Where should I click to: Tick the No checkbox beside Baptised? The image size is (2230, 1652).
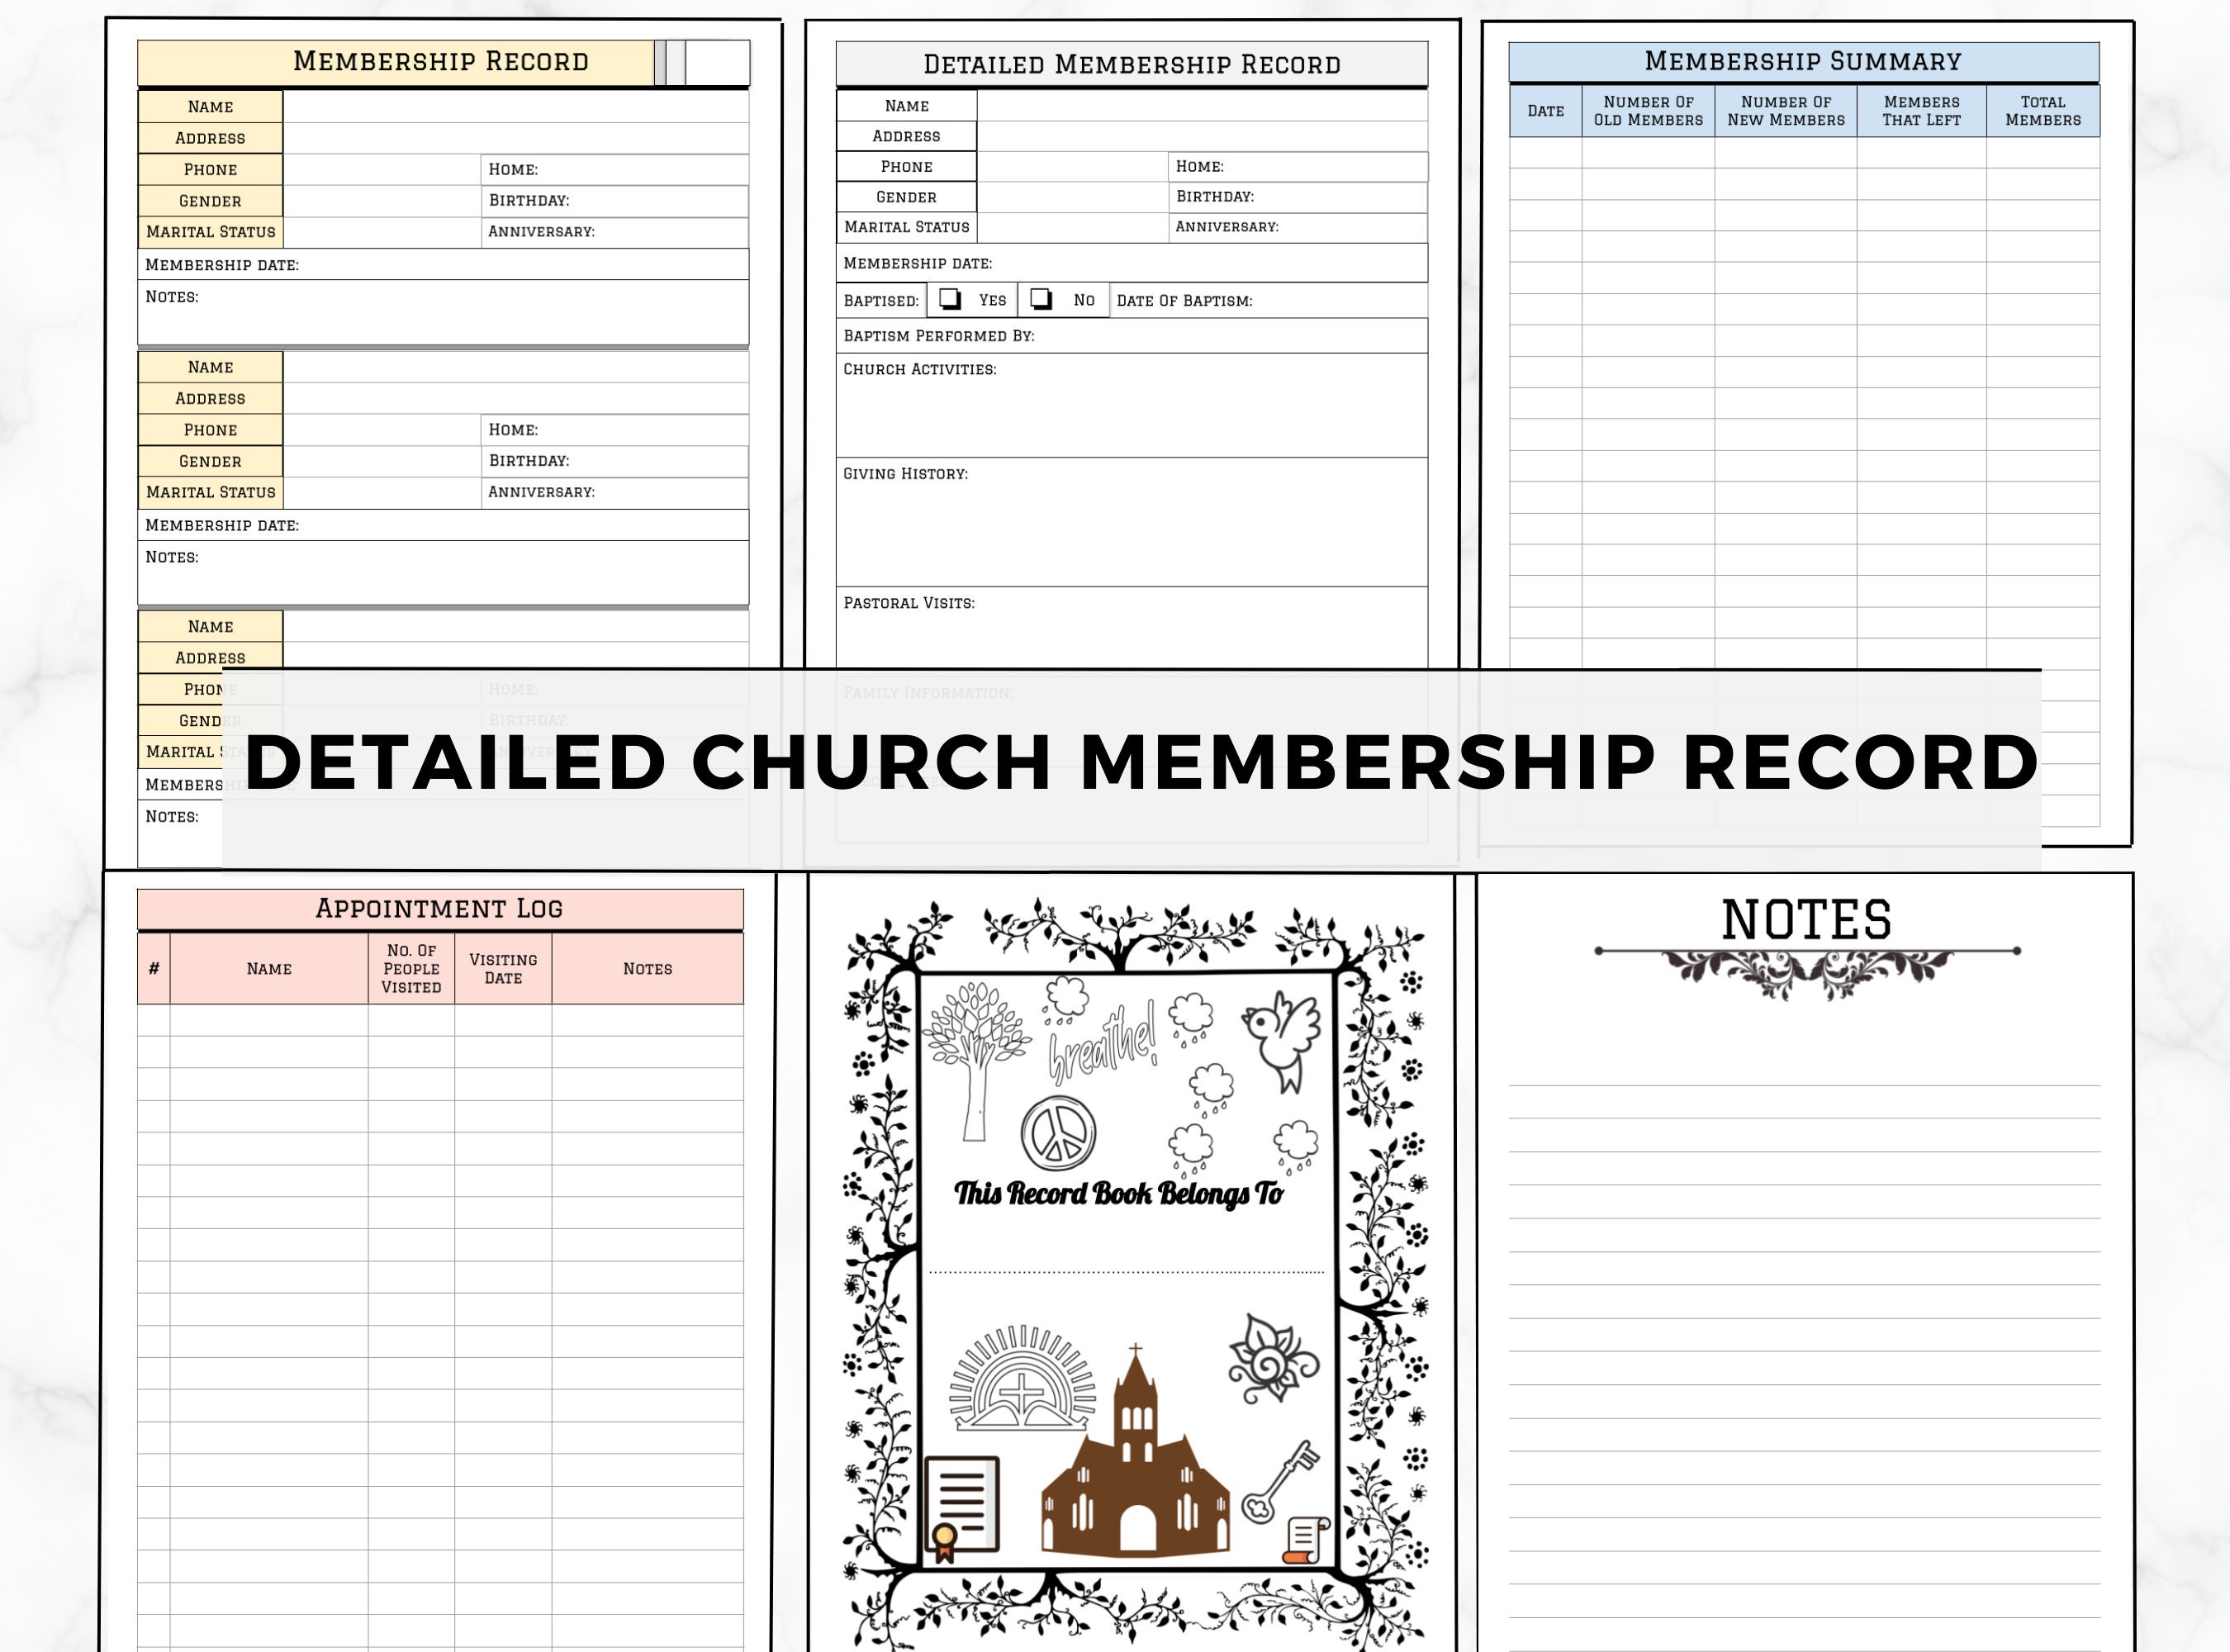pos(1041,299)
